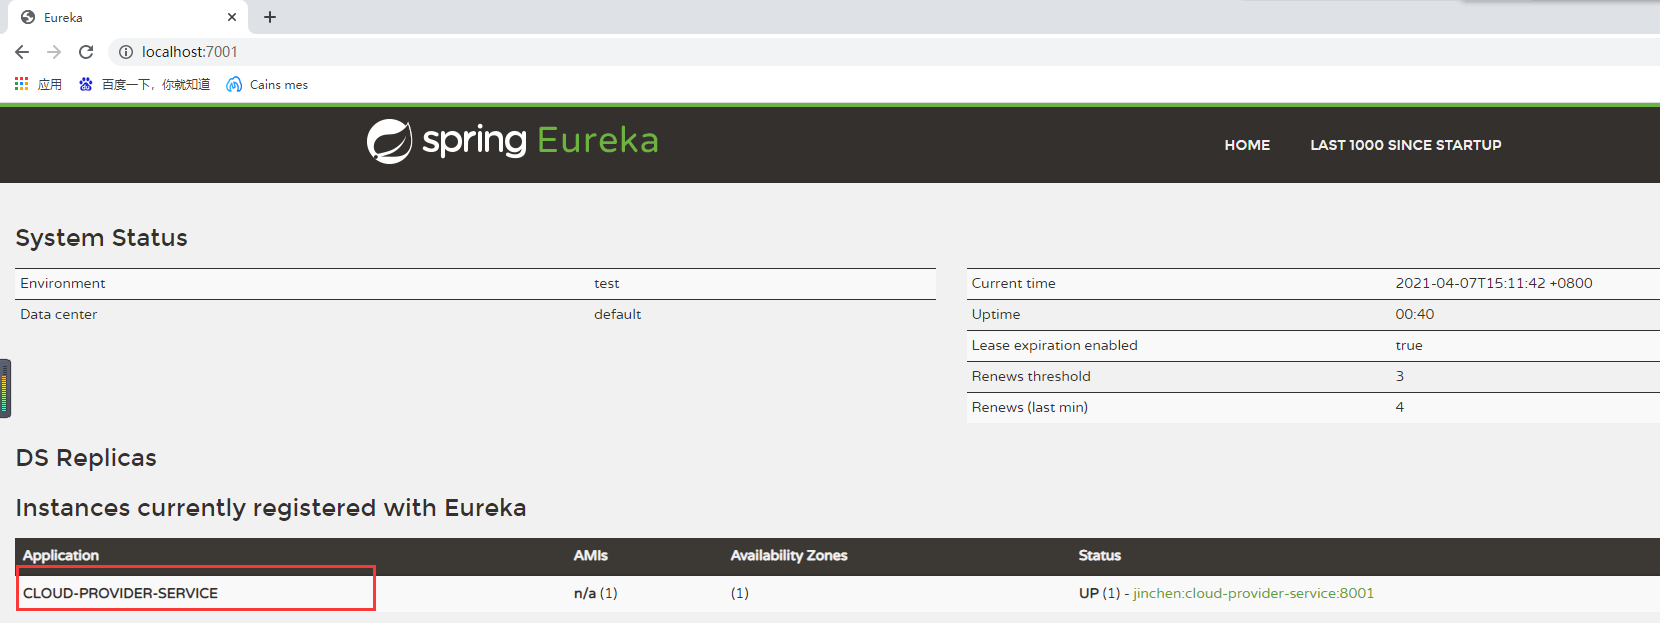Go to the HOME menu item
The height and width of the screenshot is (623, 1660).
(1247, 145)
